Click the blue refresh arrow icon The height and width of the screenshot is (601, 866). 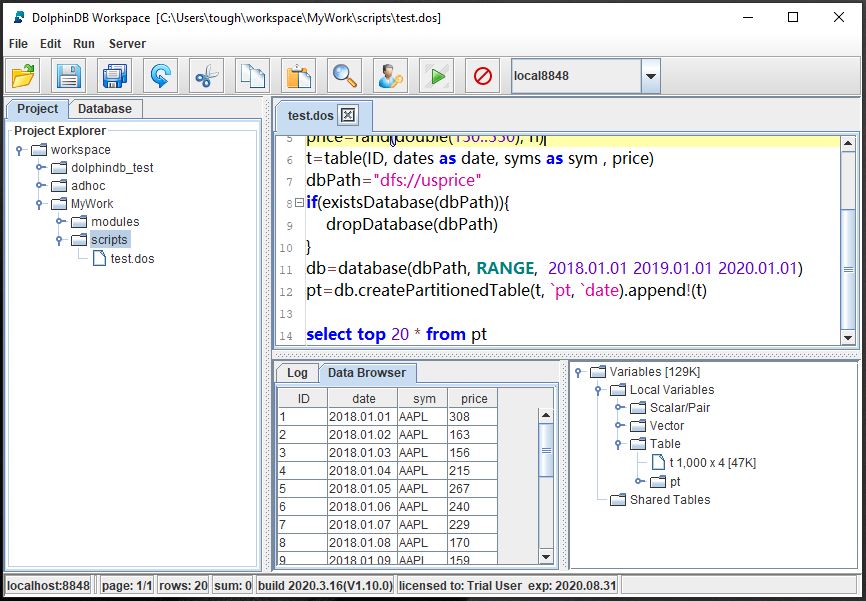160,76
